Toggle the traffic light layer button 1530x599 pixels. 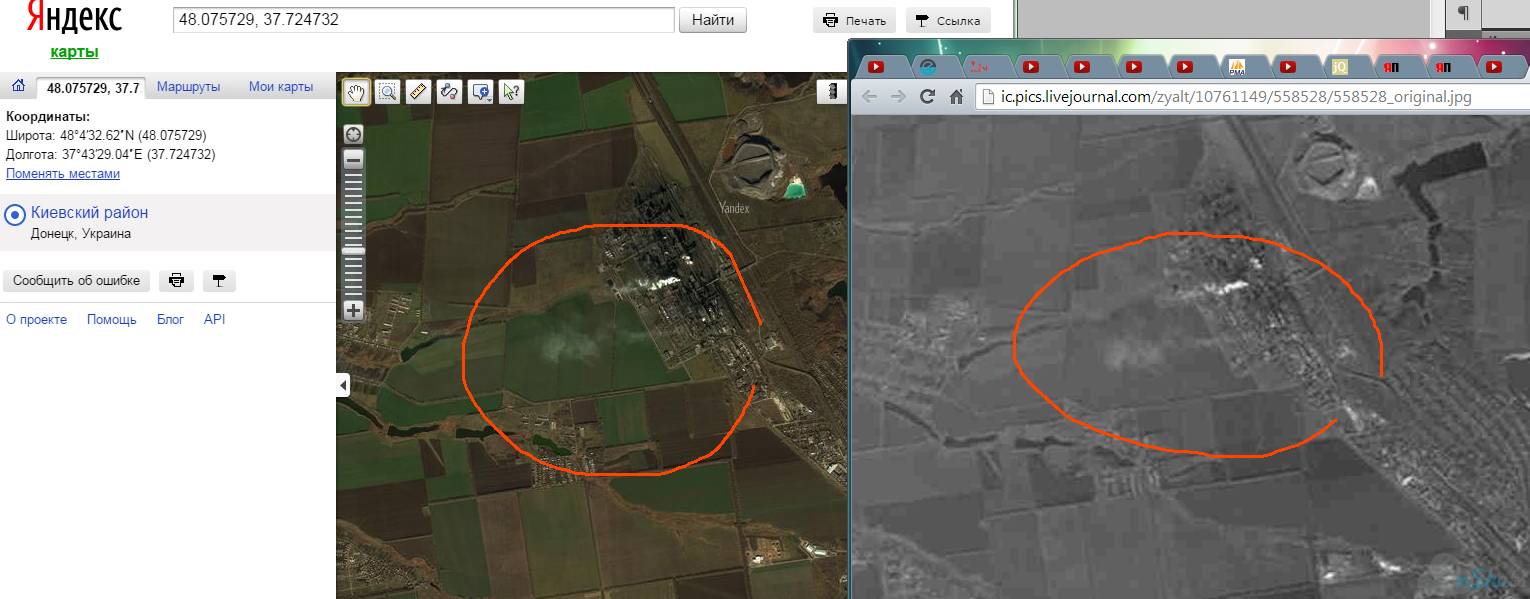(831, 91)
